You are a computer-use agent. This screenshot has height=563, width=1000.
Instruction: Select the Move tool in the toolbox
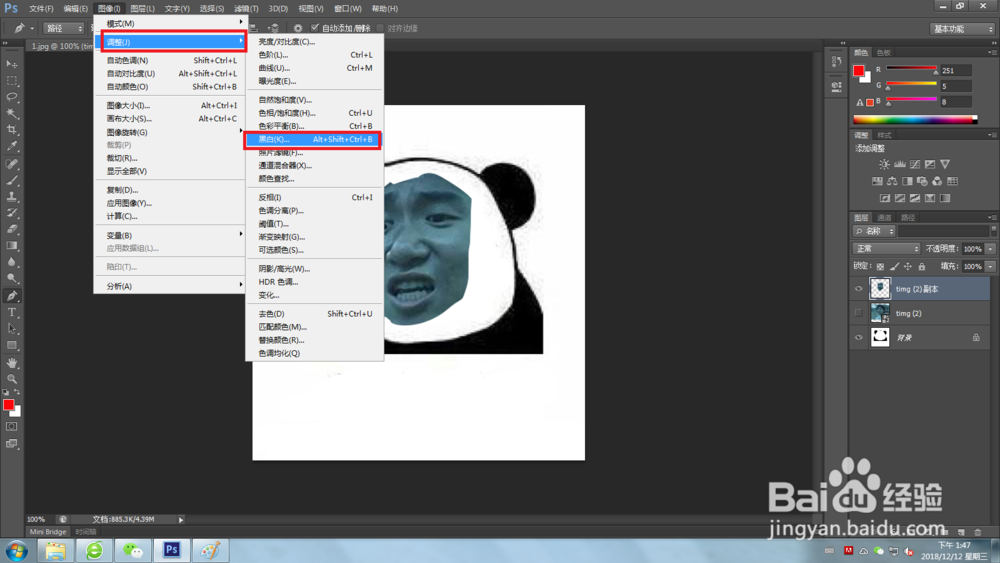(x=11, y=64)
